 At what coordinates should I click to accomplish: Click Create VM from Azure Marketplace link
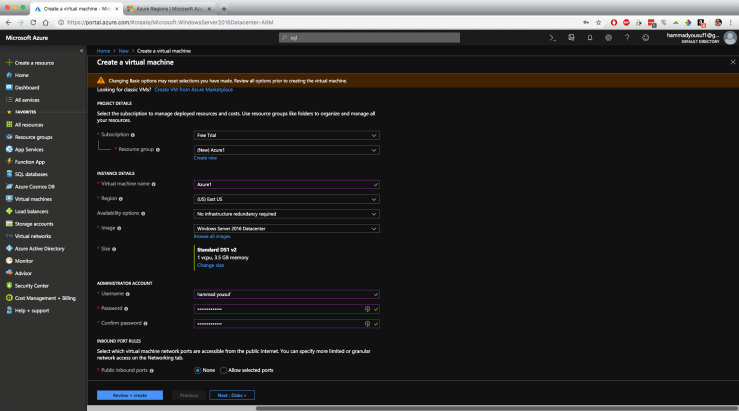coord(194,90)
